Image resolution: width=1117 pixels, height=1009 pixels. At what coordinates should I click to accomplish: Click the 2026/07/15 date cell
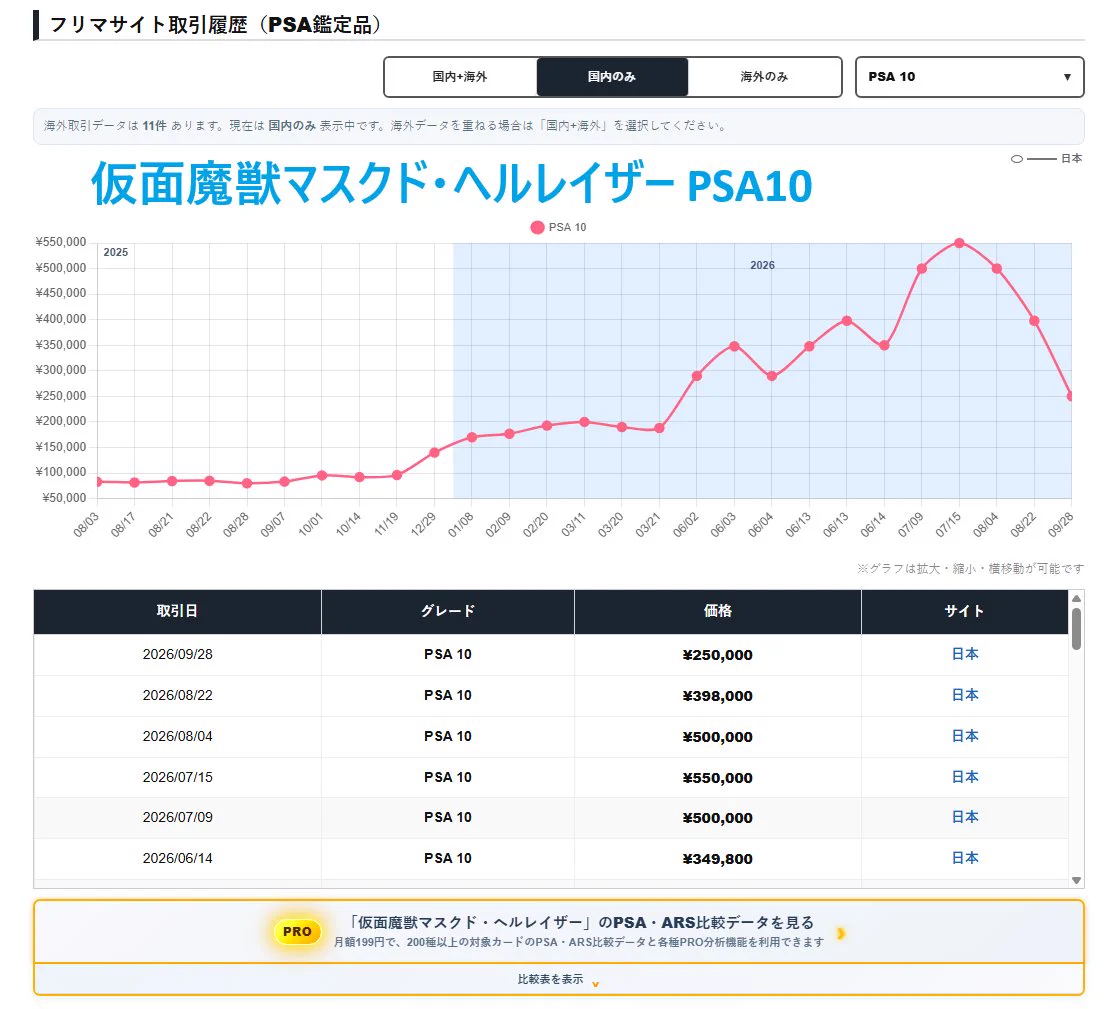(x=177, y=777)
